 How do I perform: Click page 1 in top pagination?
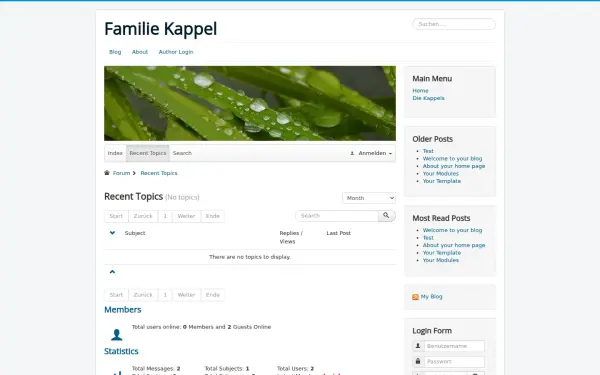(165, 216)
